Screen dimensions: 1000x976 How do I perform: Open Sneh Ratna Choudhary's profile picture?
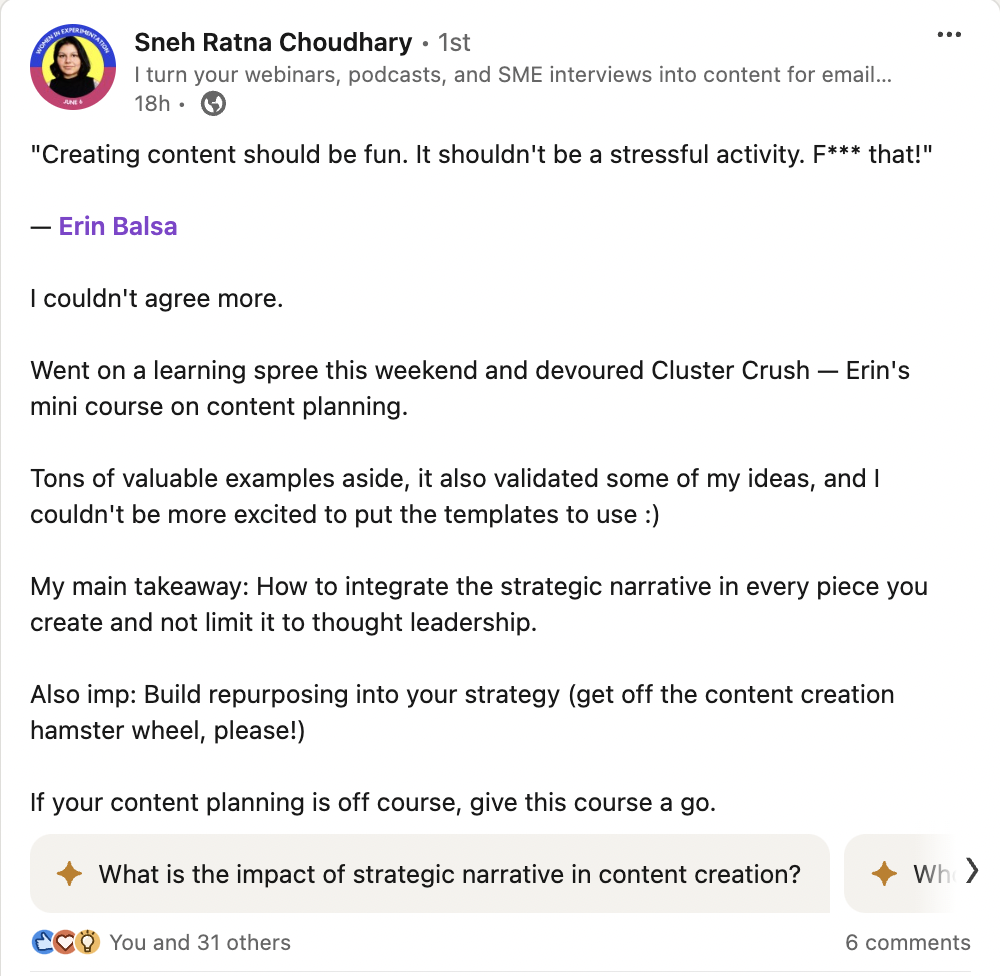[x=70, y=69]
